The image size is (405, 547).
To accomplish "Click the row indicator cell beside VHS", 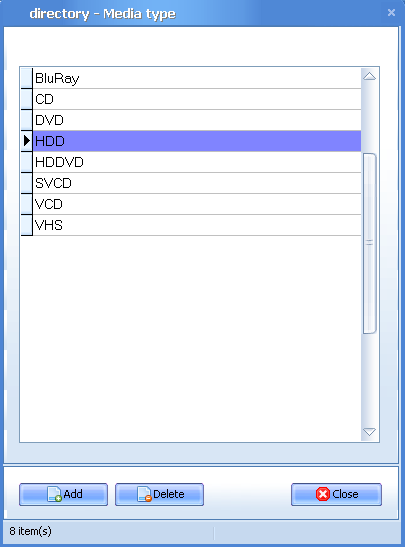I will [x=27, y=225].
